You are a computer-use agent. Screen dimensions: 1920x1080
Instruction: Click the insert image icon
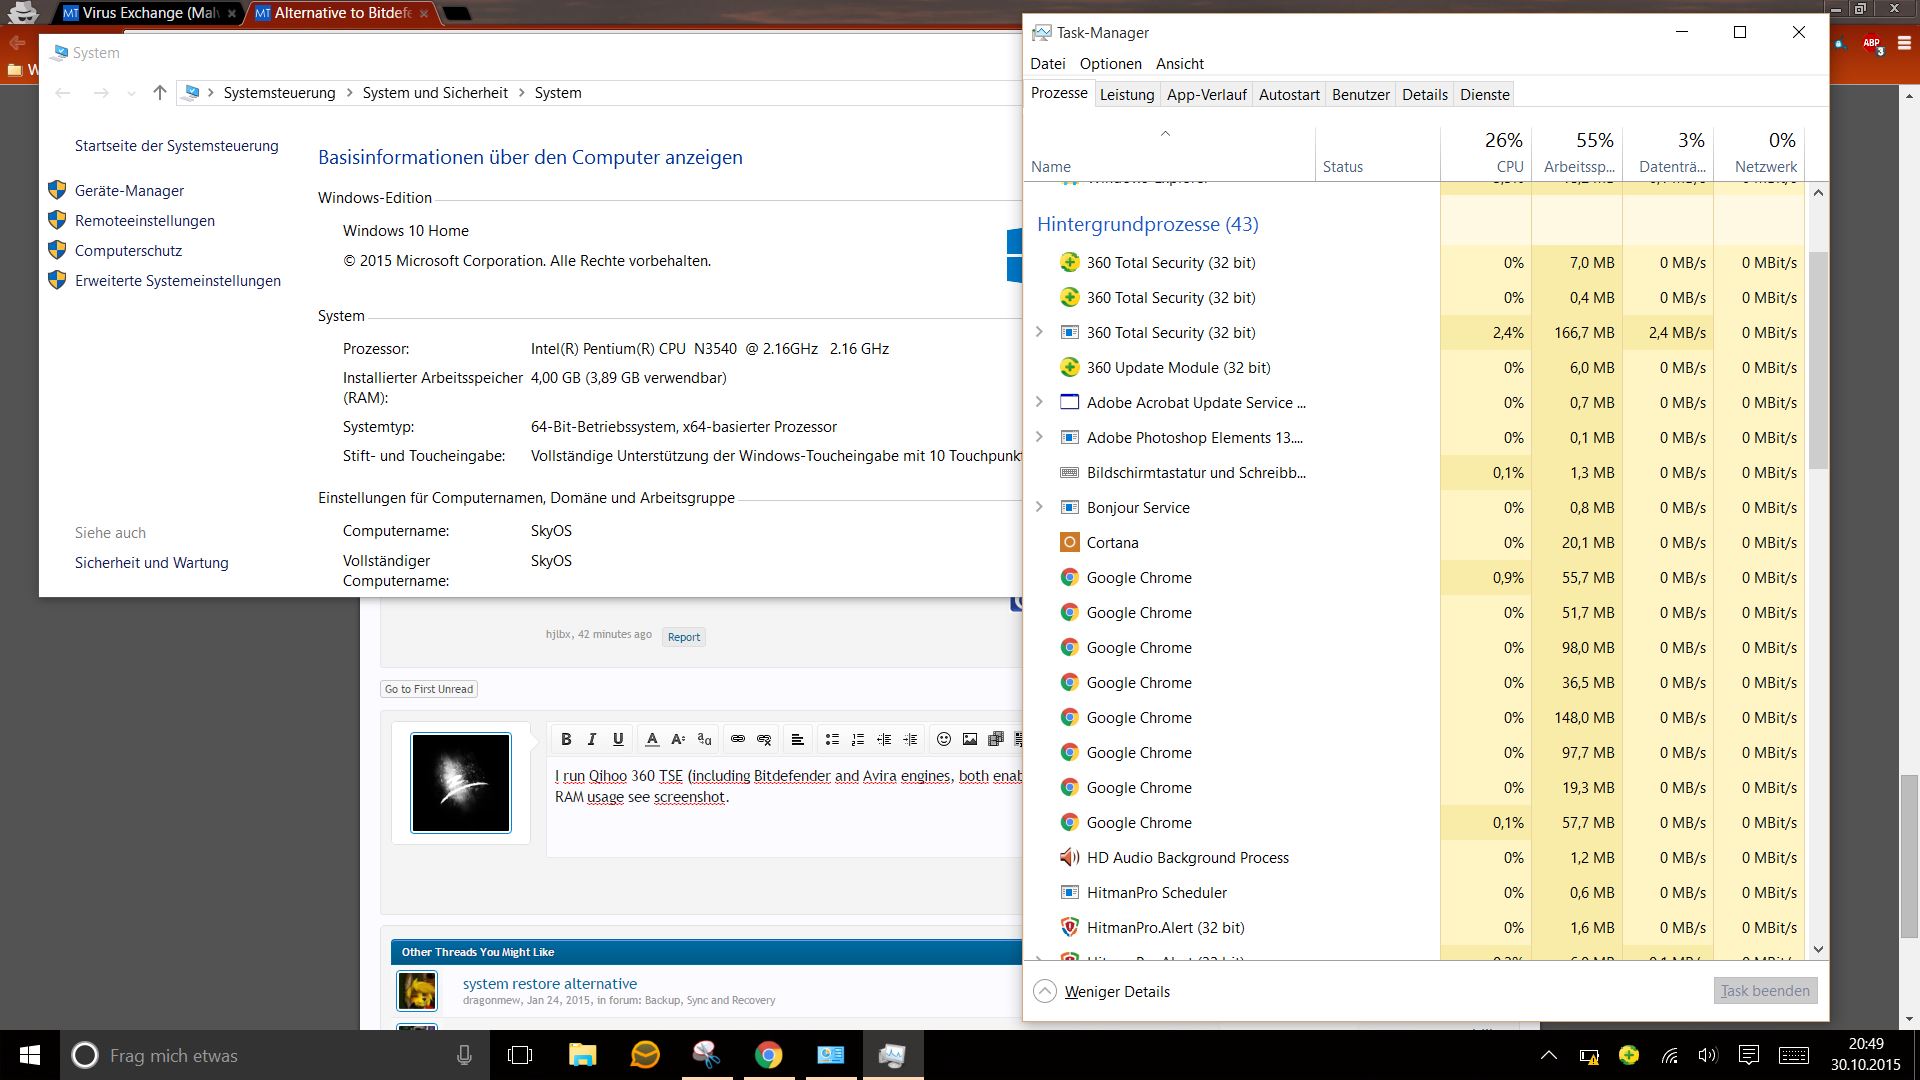(969, 739)
